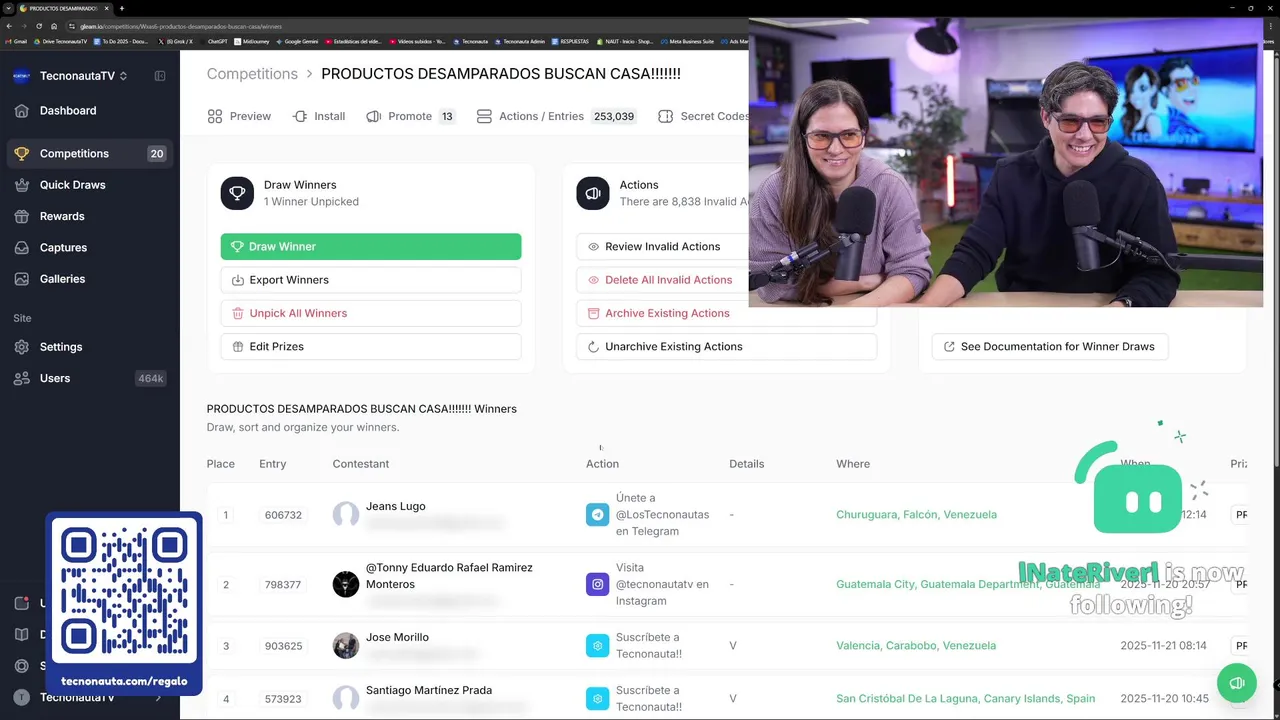Go to the Dashboard page

click(90, 111)
